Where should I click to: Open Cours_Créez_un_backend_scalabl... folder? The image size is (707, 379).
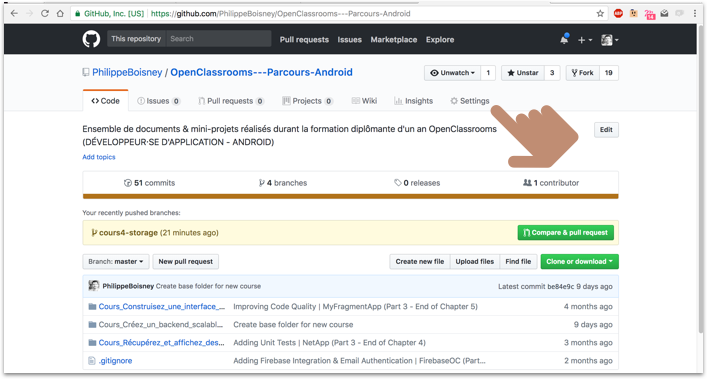[x=161, y=324]
